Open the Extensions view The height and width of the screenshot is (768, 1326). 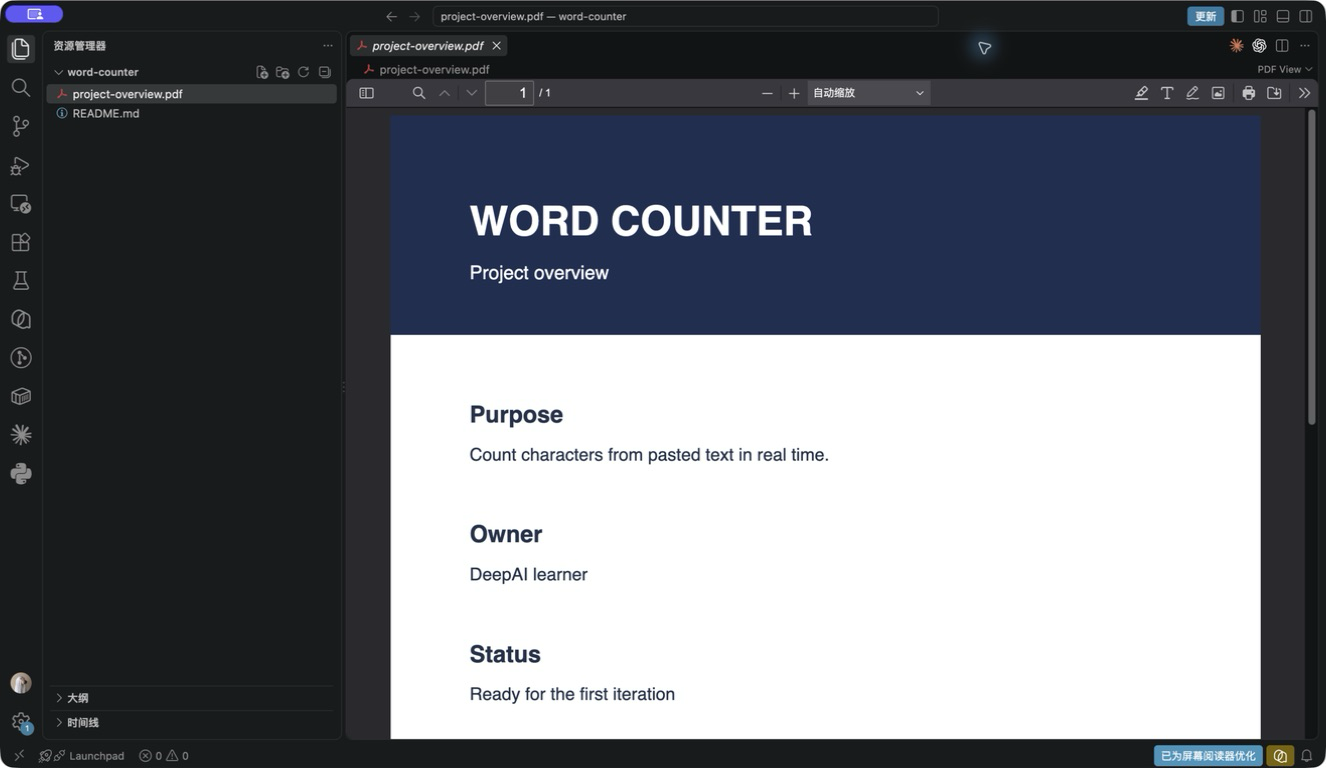pyautogui.click(x=20, y=242)
